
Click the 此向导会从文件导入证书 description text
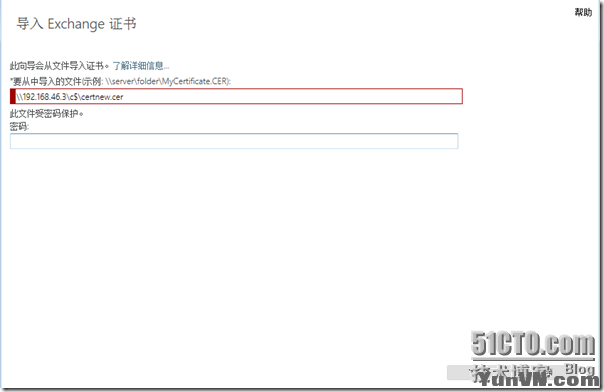[x=59, y=66]
